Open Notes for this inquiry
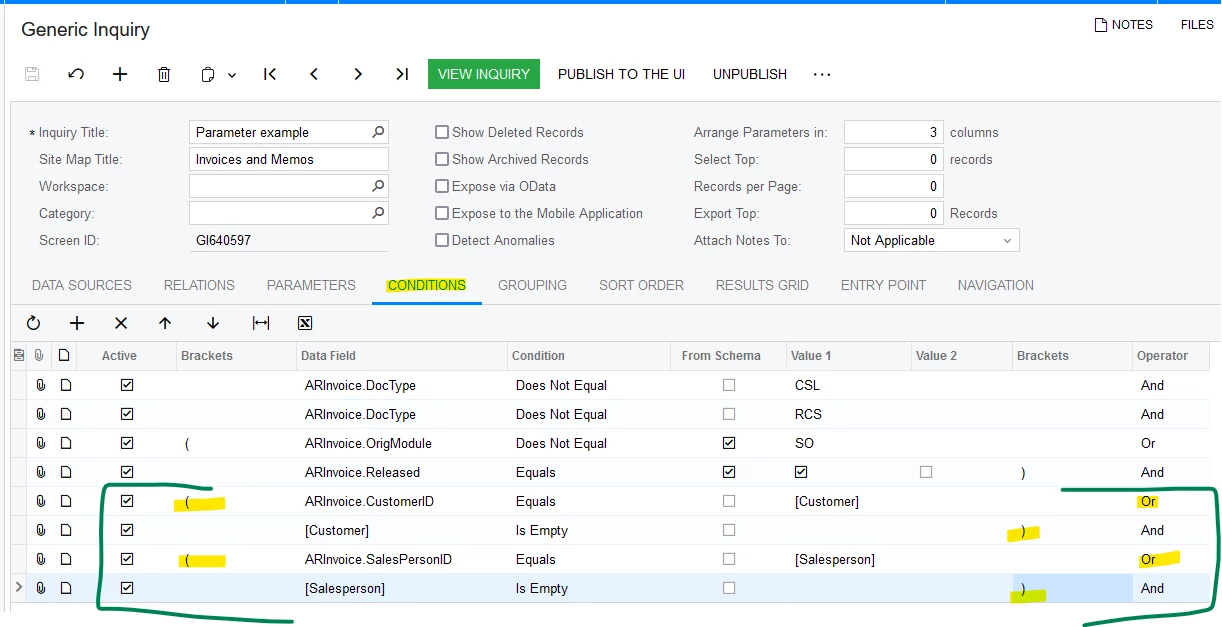This screenshot has height=627, width=1222. [1124, 25]
